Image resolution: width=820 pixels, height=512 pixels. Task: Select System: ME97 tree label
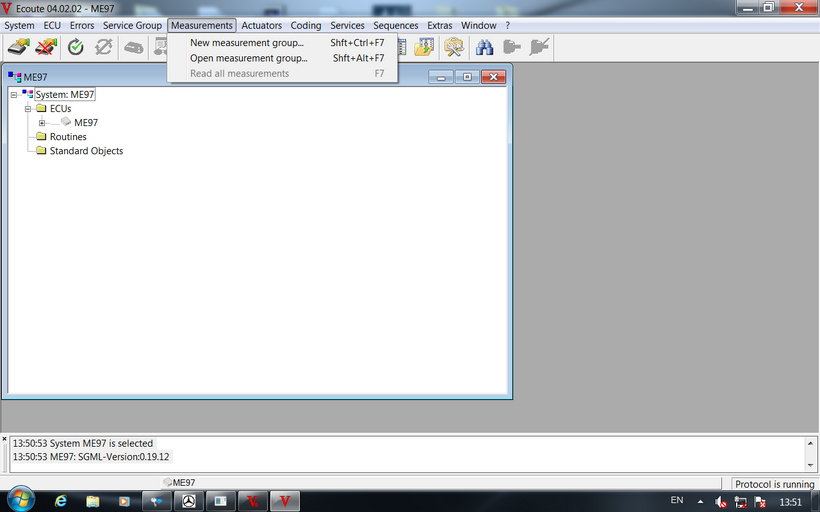tap(65, 95)
